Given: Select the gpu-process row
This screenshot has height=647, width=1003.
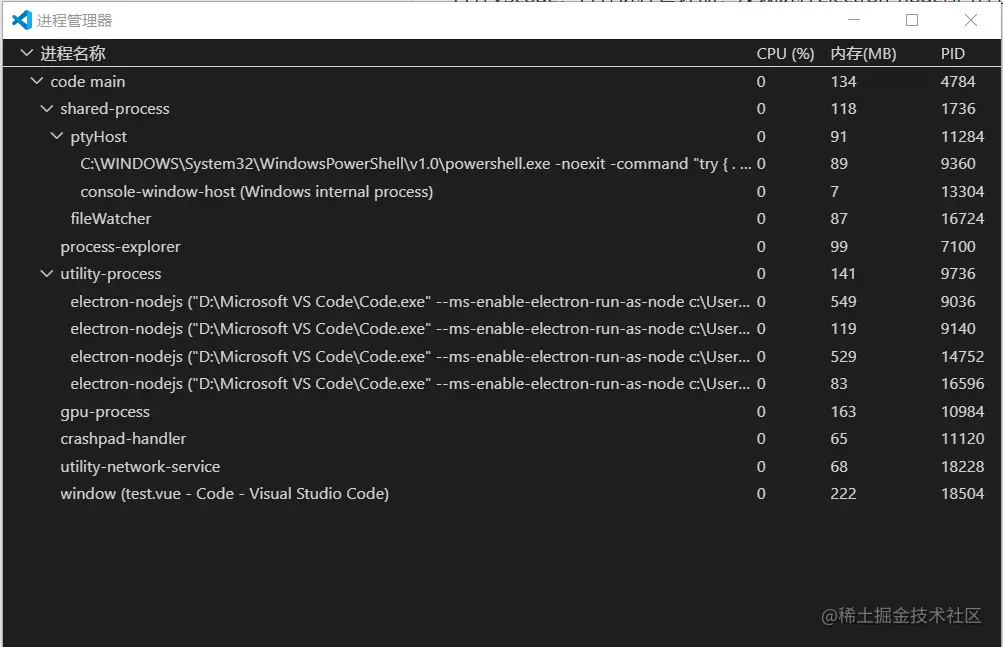Looking at the screenshot, I should (x=105, y=412).
